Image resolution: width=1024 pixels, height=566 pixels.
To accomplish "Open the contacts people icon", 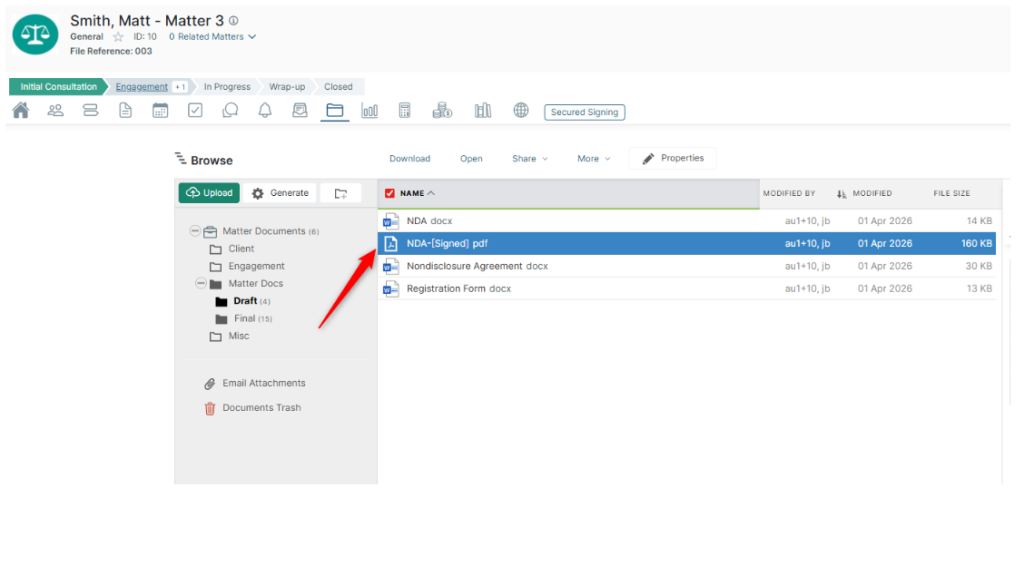I will 56,110.
